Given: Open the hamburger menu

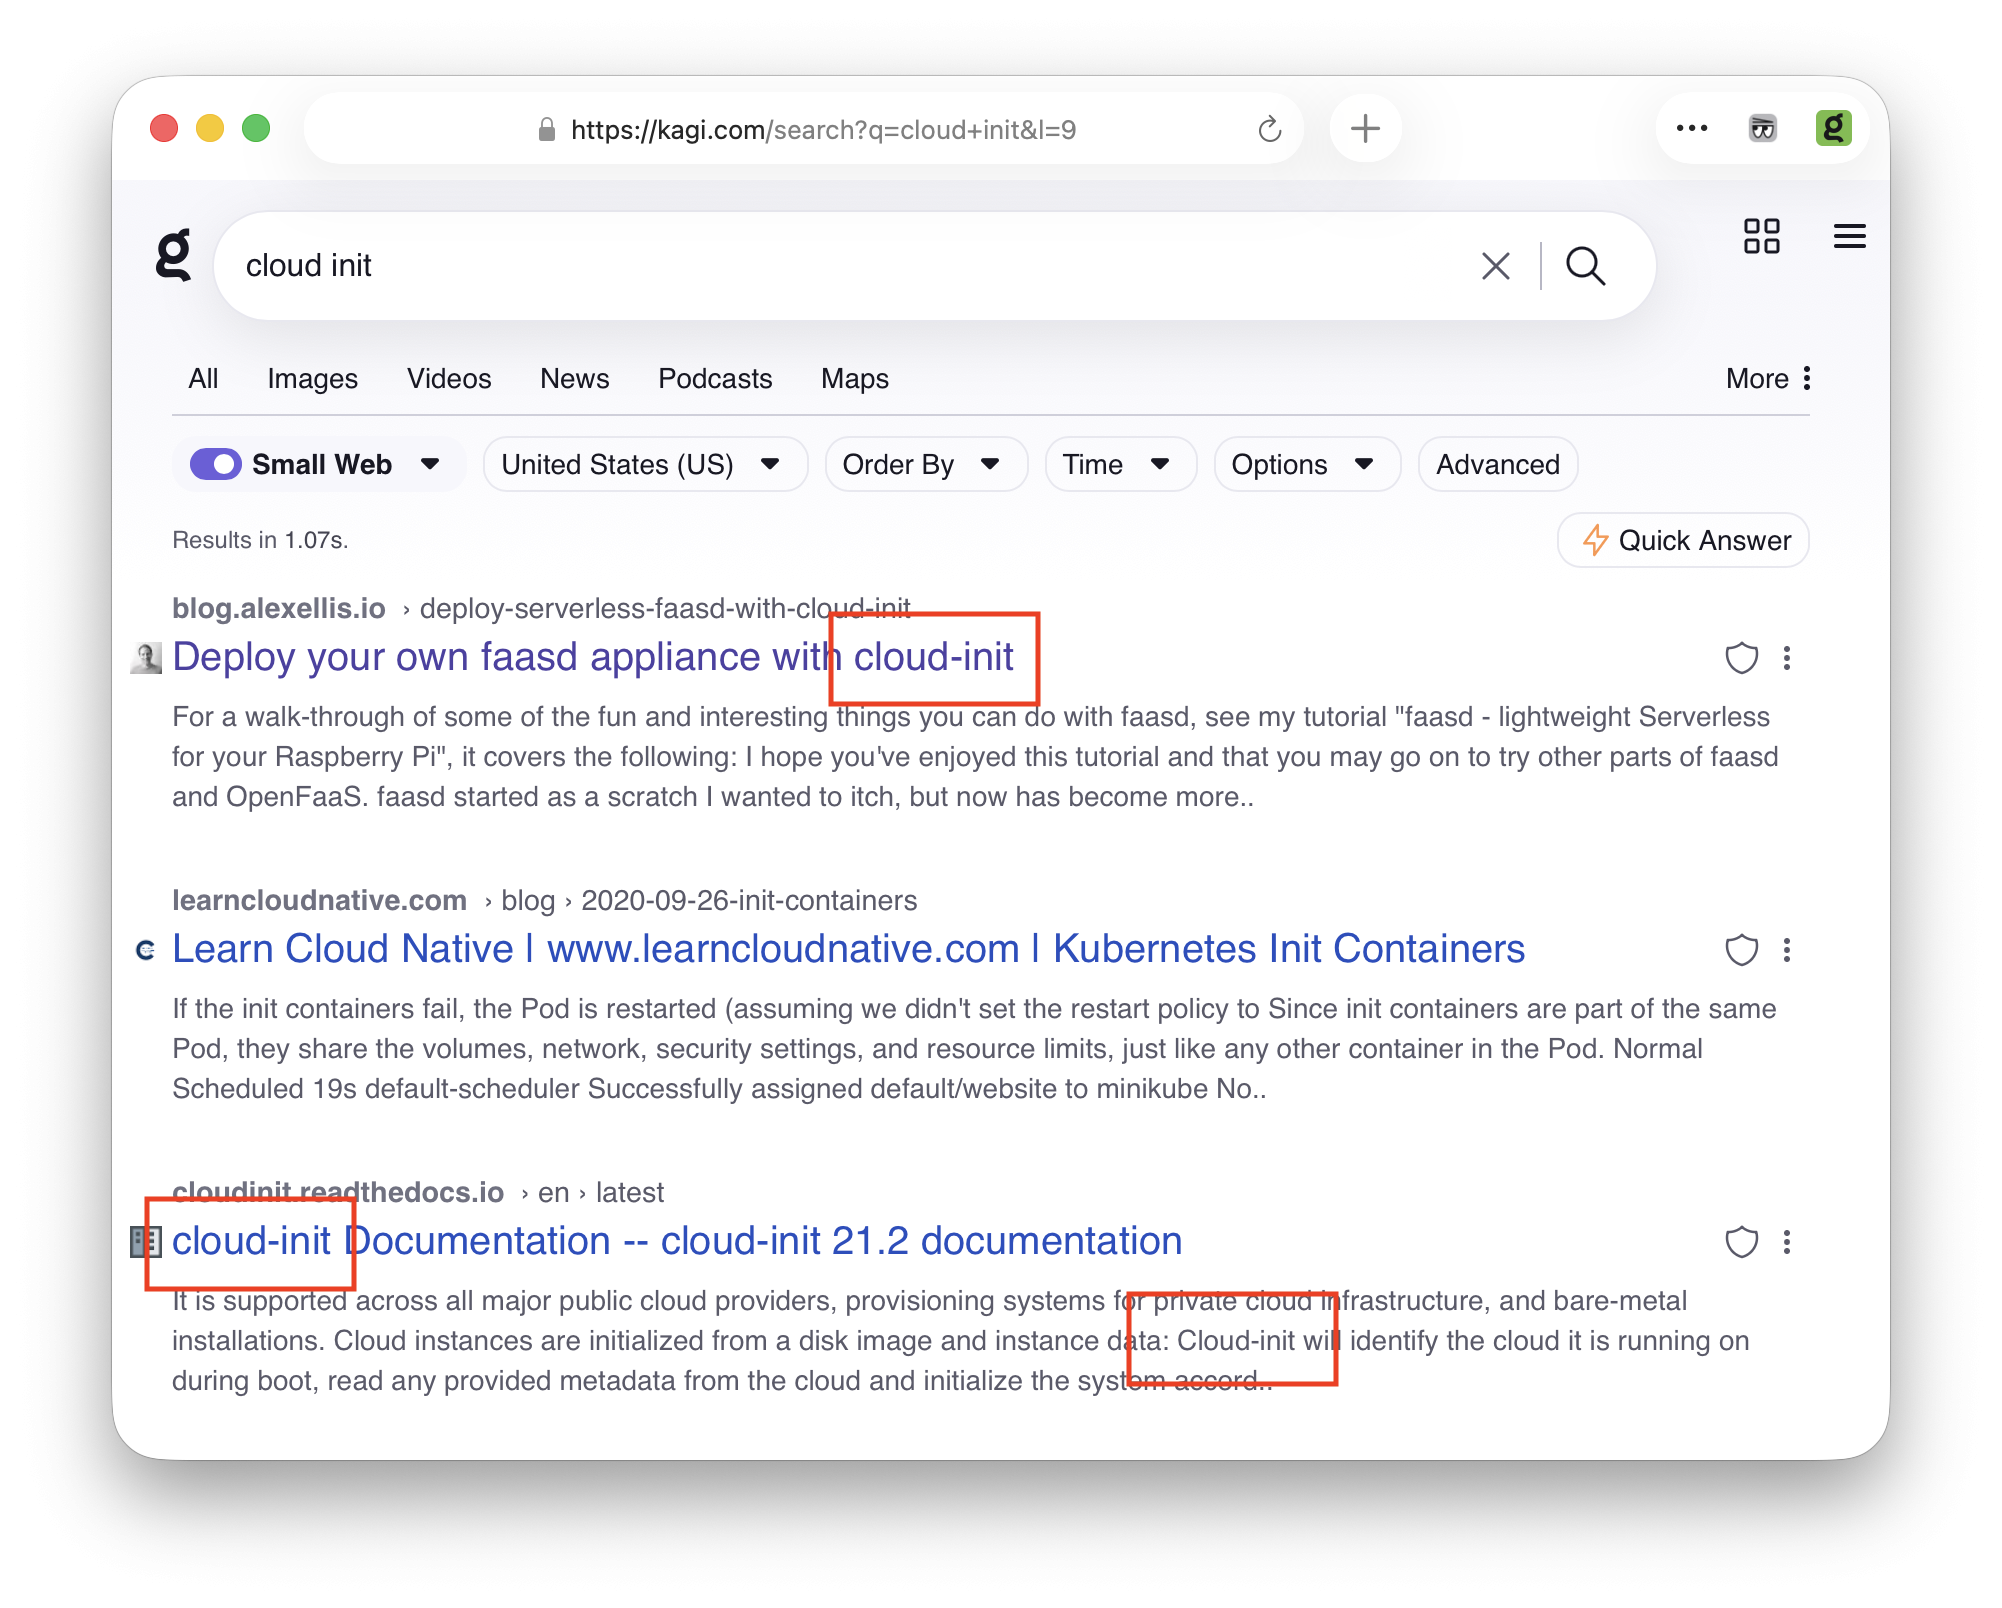Looking at the screenshot, I should [x=1851, y=237].
